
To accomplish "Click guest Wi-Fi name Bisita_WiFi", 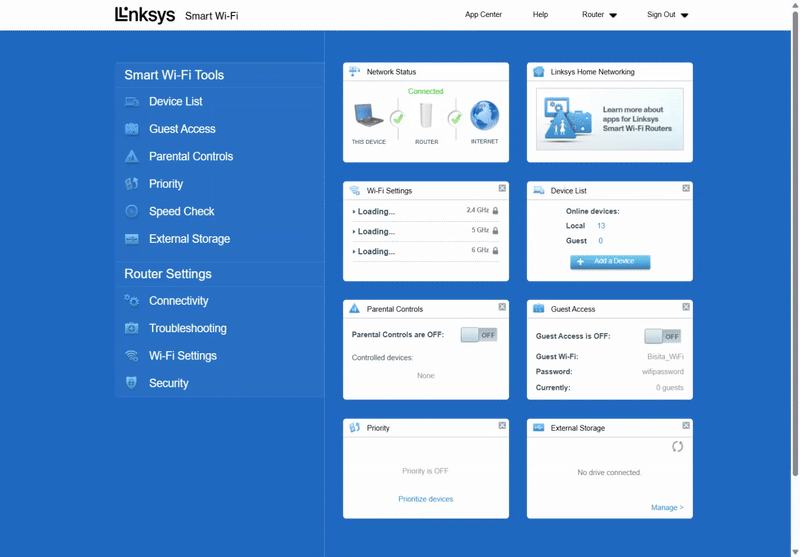I will click(x=665, y=357).
